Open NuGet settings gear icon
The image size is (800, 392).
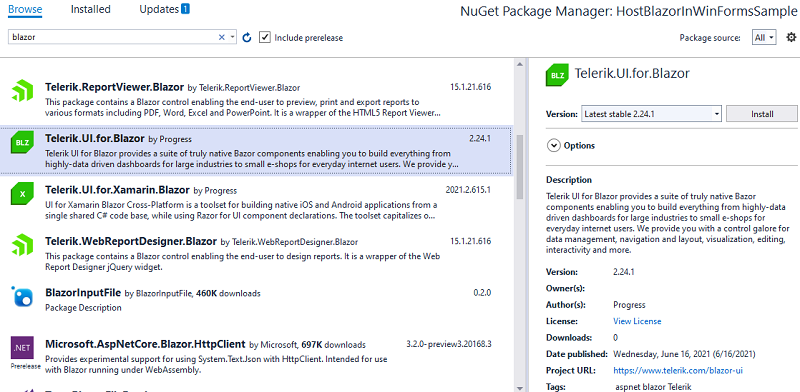point(791,37)
